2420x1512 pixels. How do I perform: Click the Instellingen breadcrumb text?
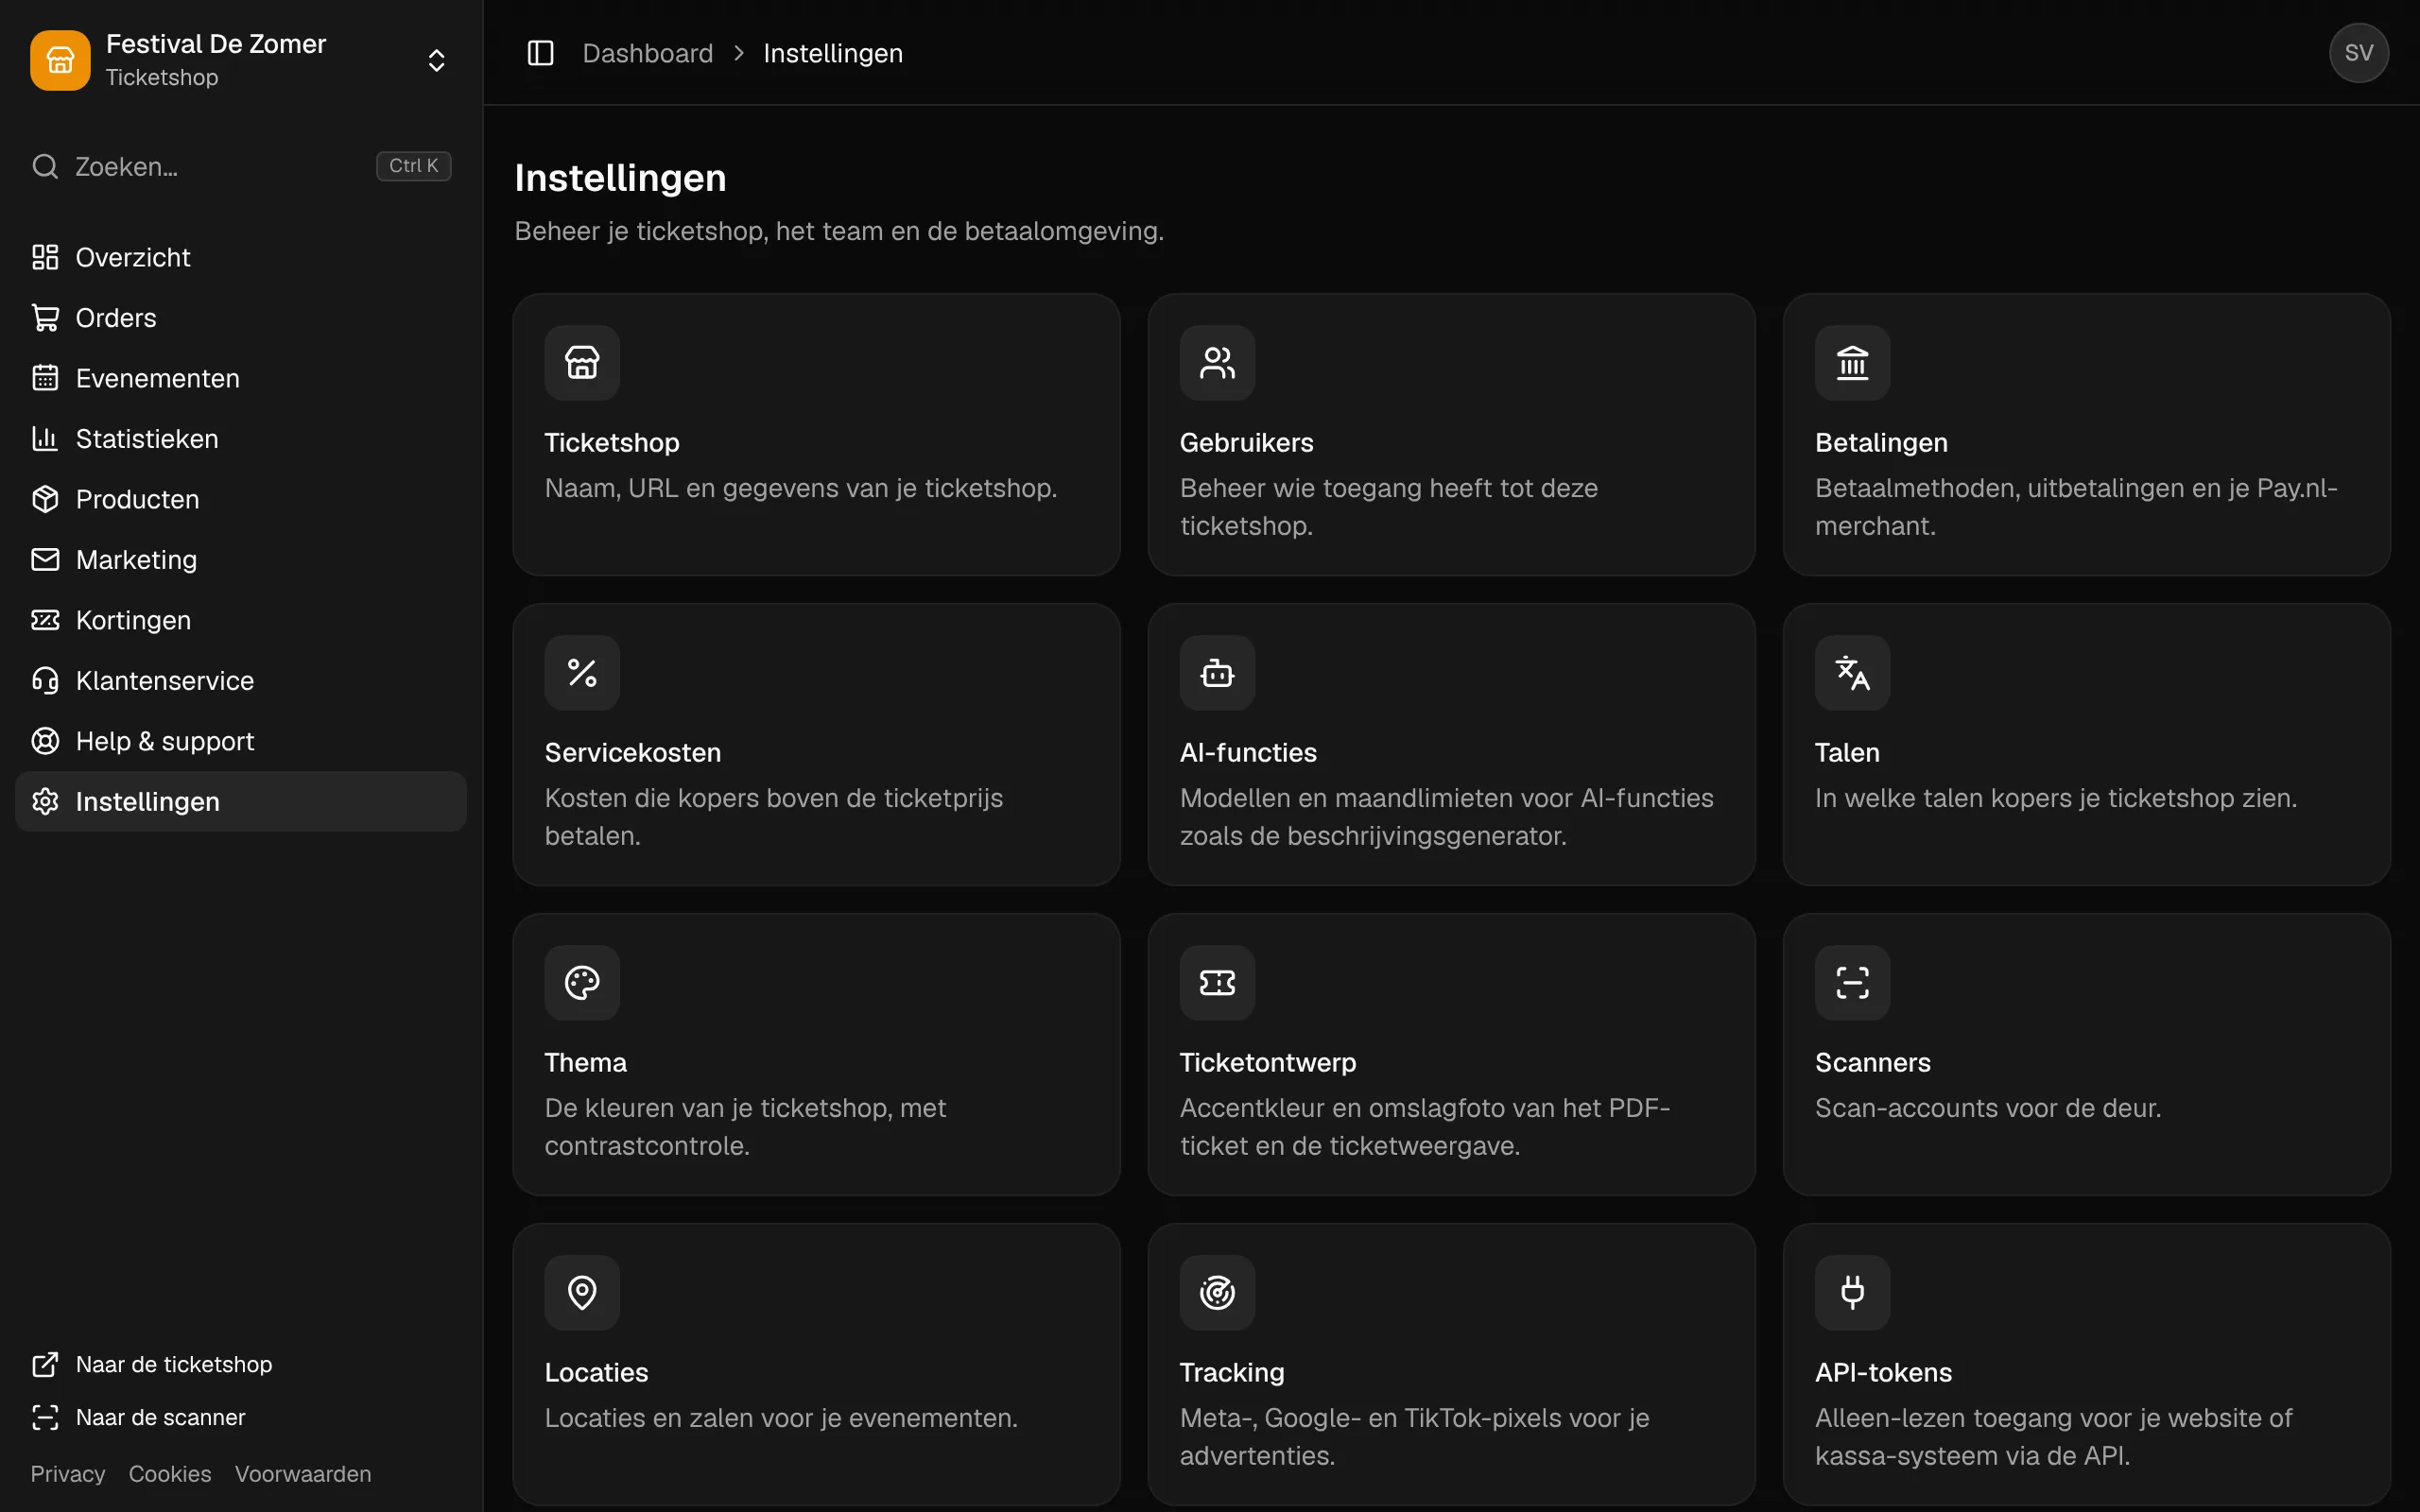coord(833,53)
